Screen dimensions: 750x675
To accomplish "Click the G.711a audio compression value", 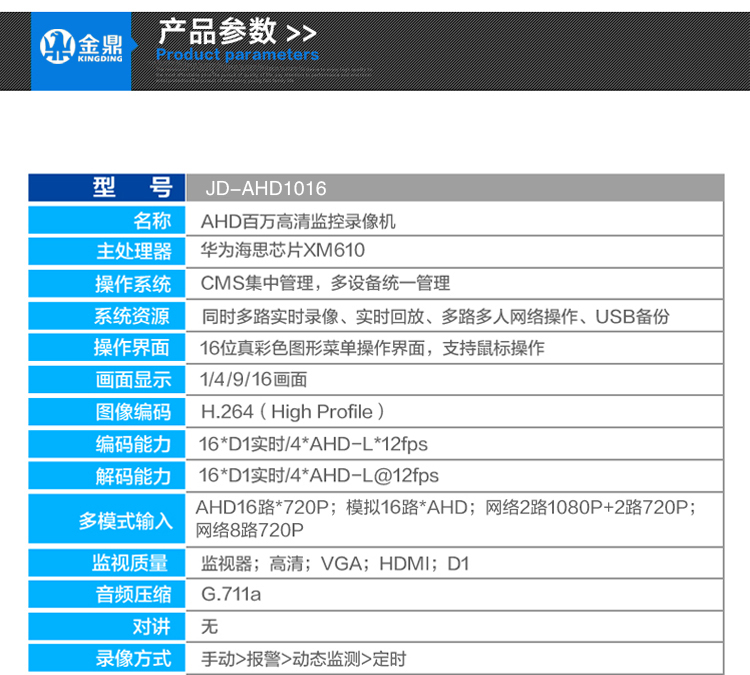I will [231, 595].
